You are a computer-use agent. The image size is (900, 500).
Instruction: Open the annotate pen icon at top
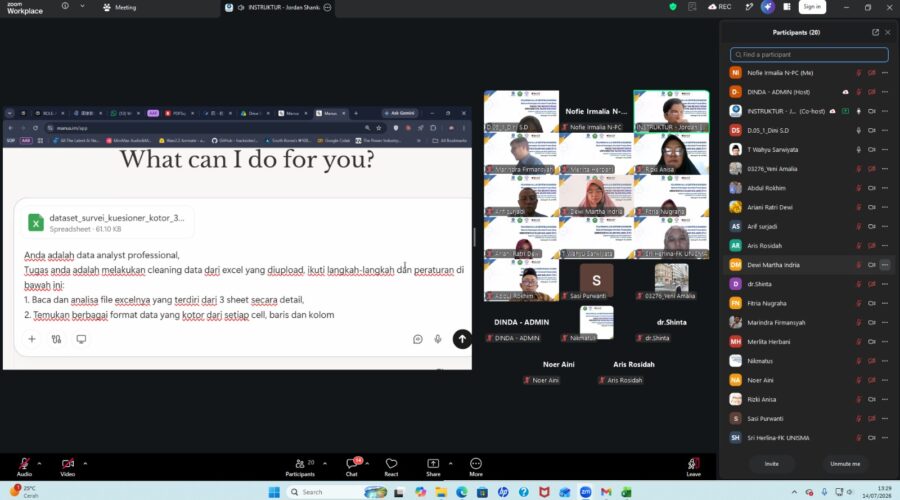point(748,7)
